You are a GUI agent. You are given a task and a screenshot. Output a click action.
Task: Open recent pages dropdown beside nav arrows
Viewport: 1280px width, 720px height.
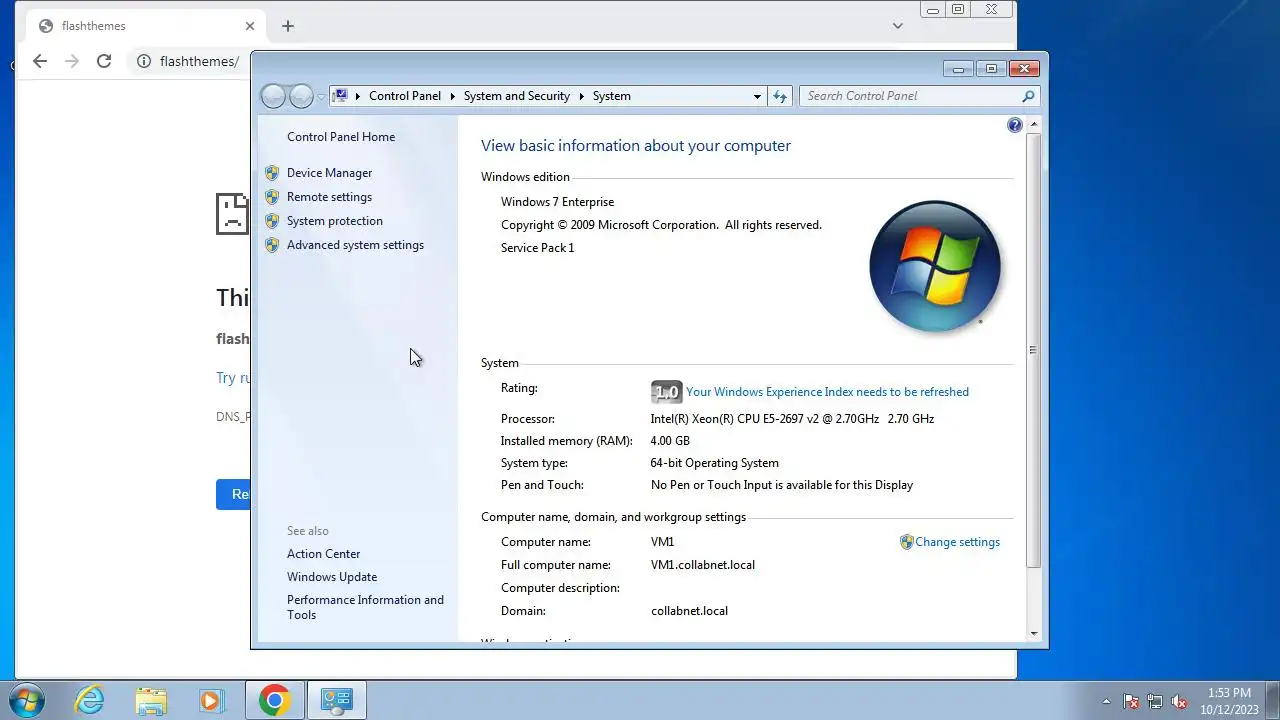(320, 97)
